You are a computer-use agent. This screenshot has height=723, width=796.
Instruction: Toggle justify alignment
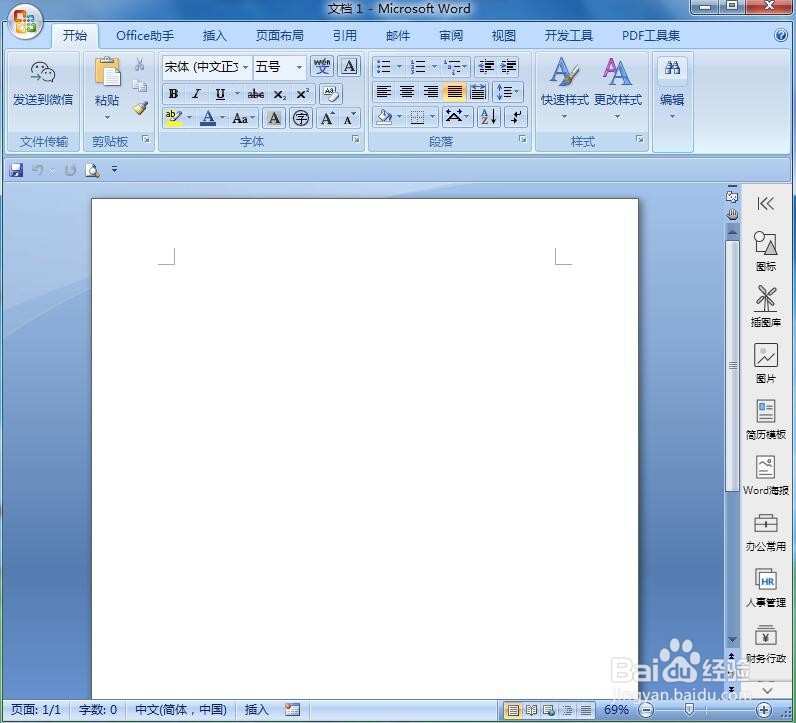point(454,92)
